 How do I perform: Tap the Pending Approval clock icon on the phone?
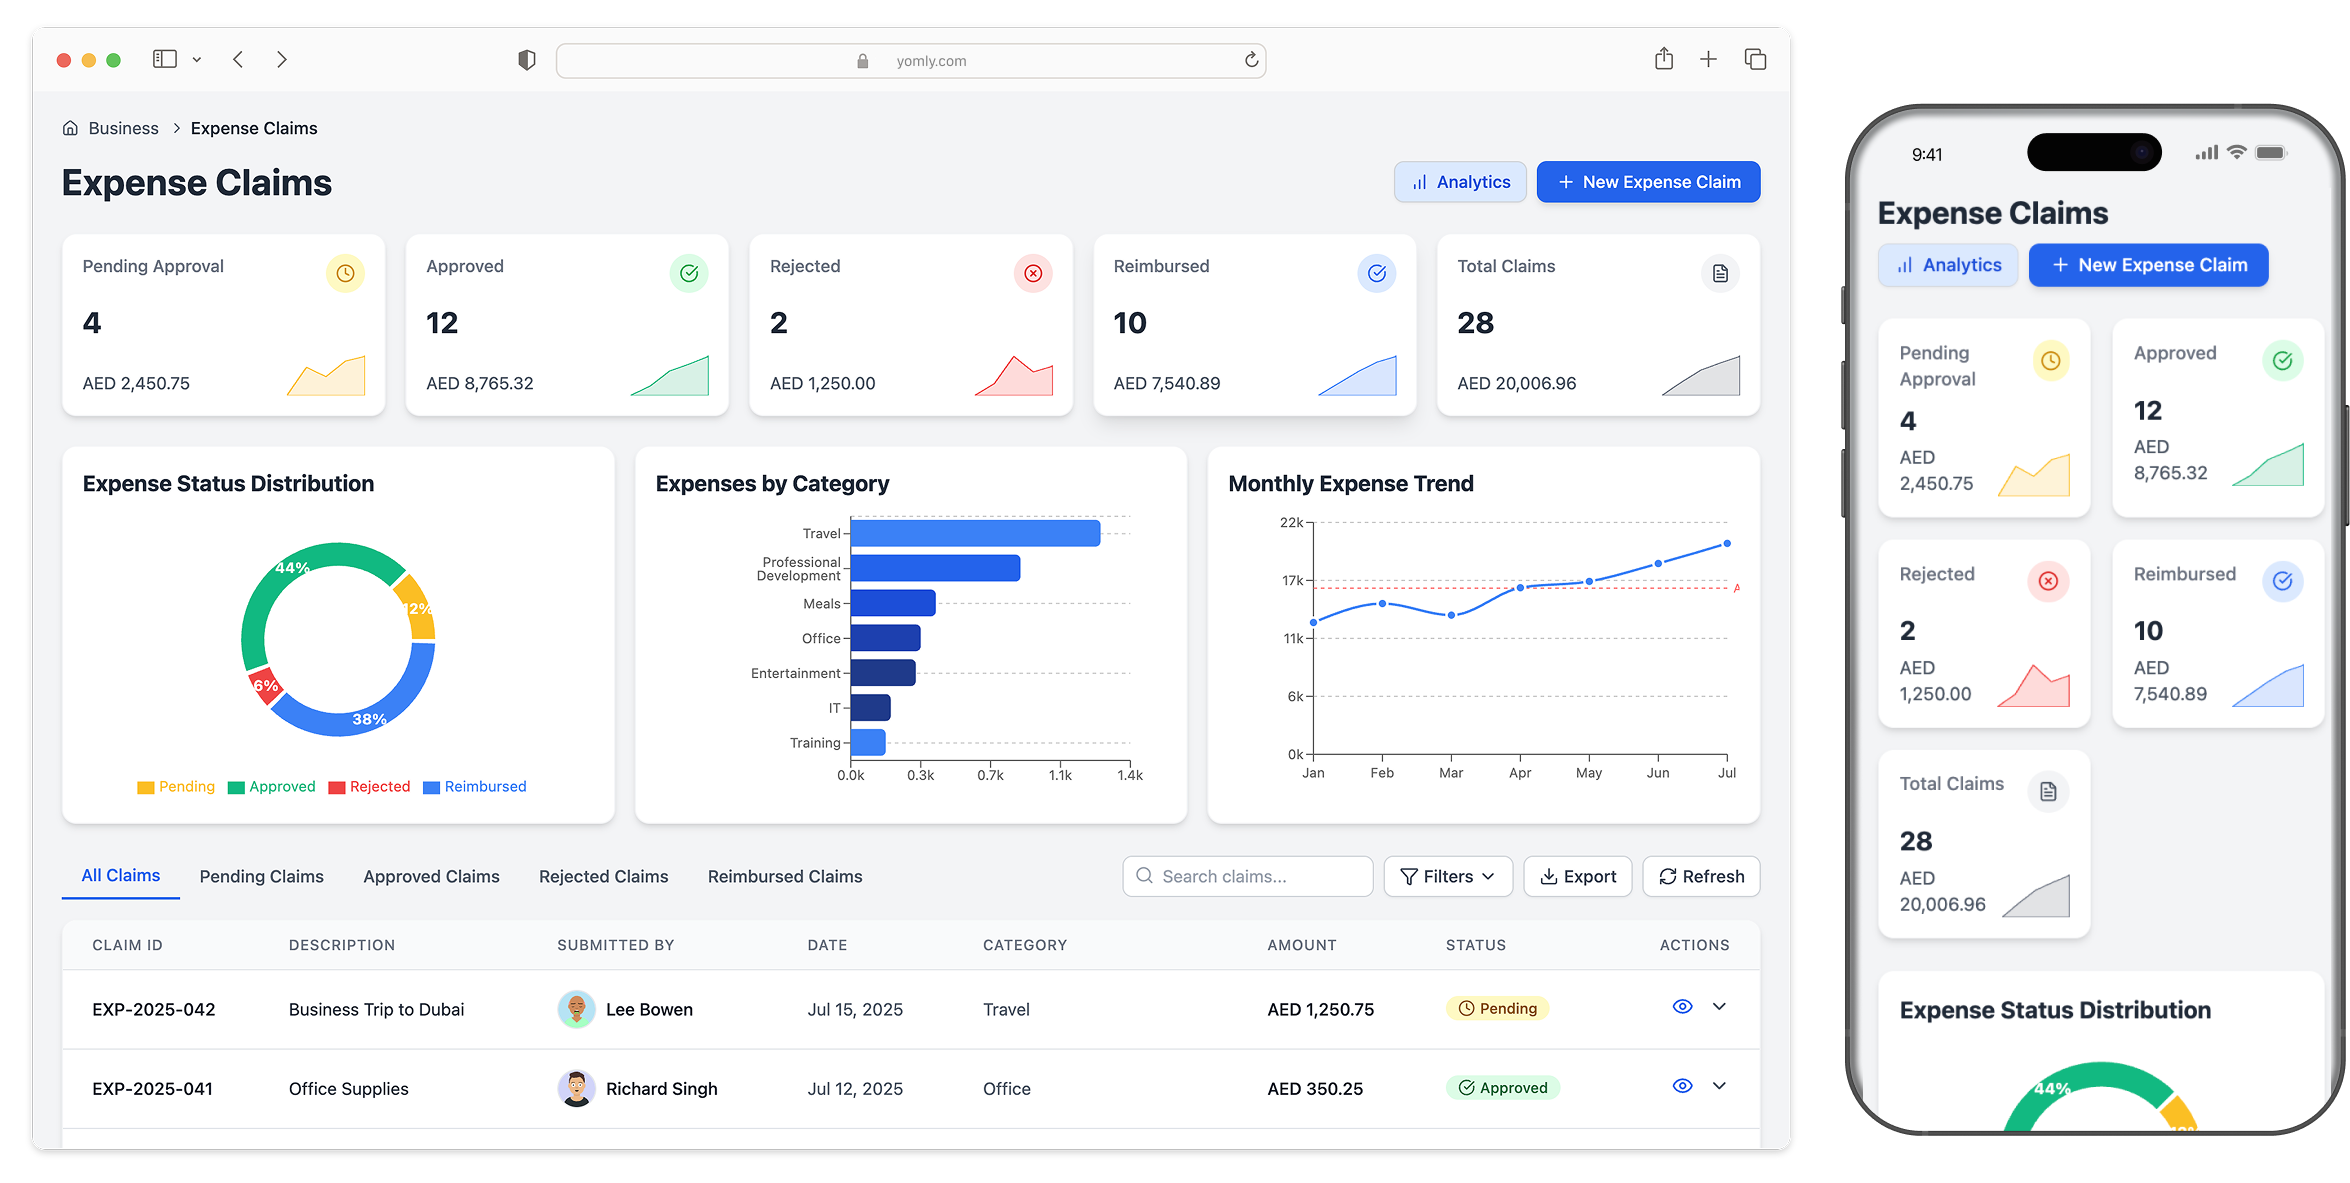[x=2050, y=361]
